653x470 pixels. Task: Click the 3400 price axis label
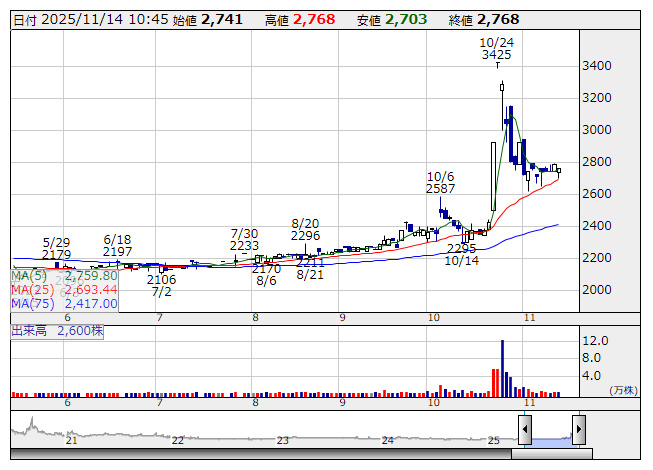pos(597,66)
